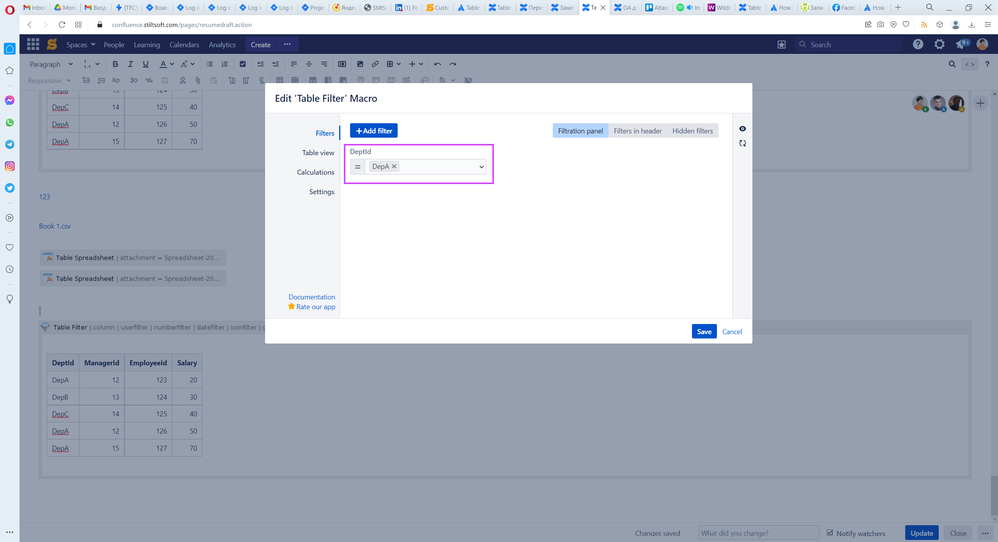This screenshot has height=542, width=998.
Task: Align text center
Action: pos(309,64)
